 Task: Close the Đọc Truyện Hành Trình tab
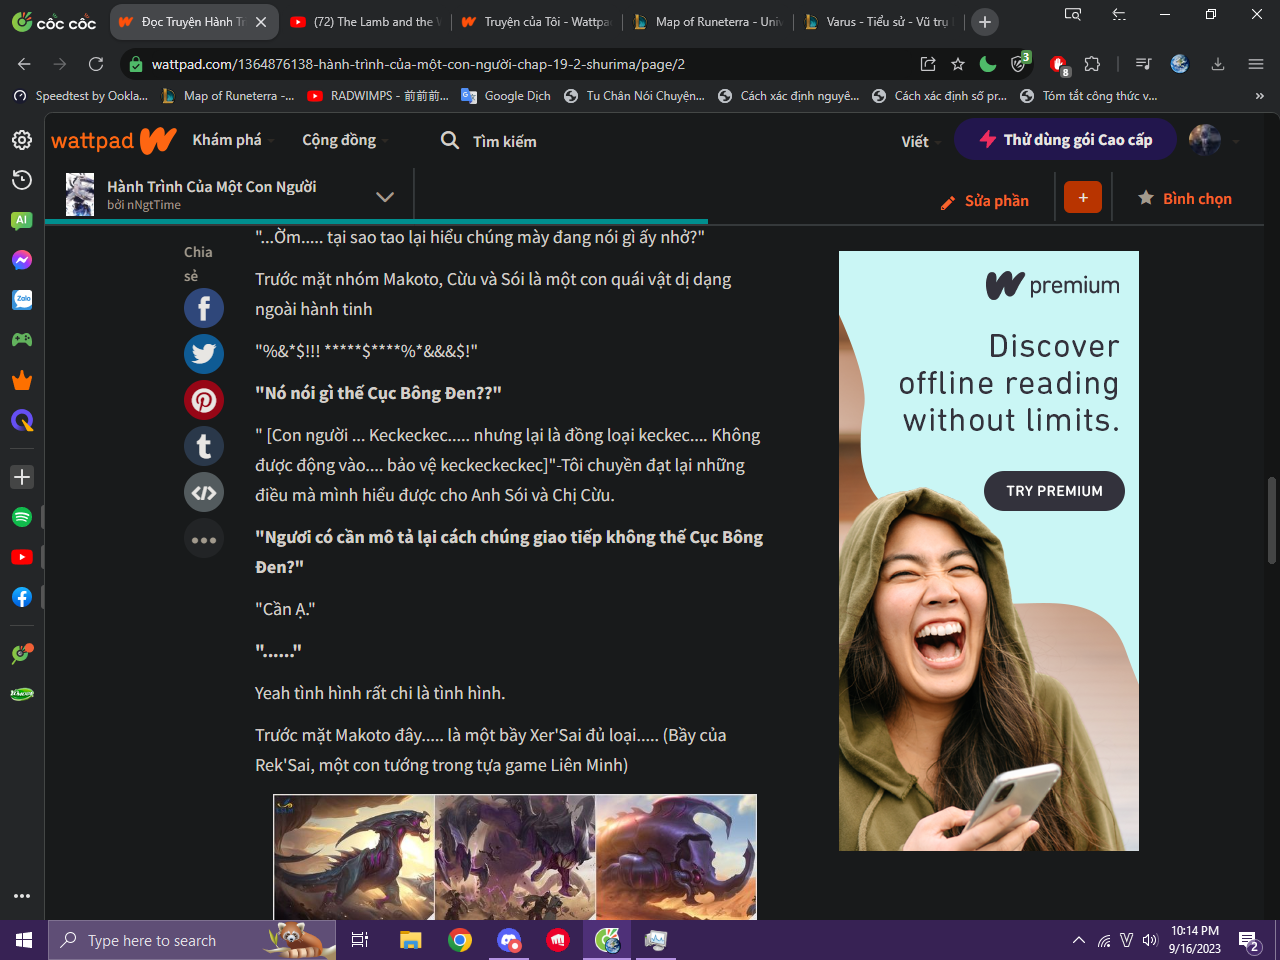tap(261, 21)
